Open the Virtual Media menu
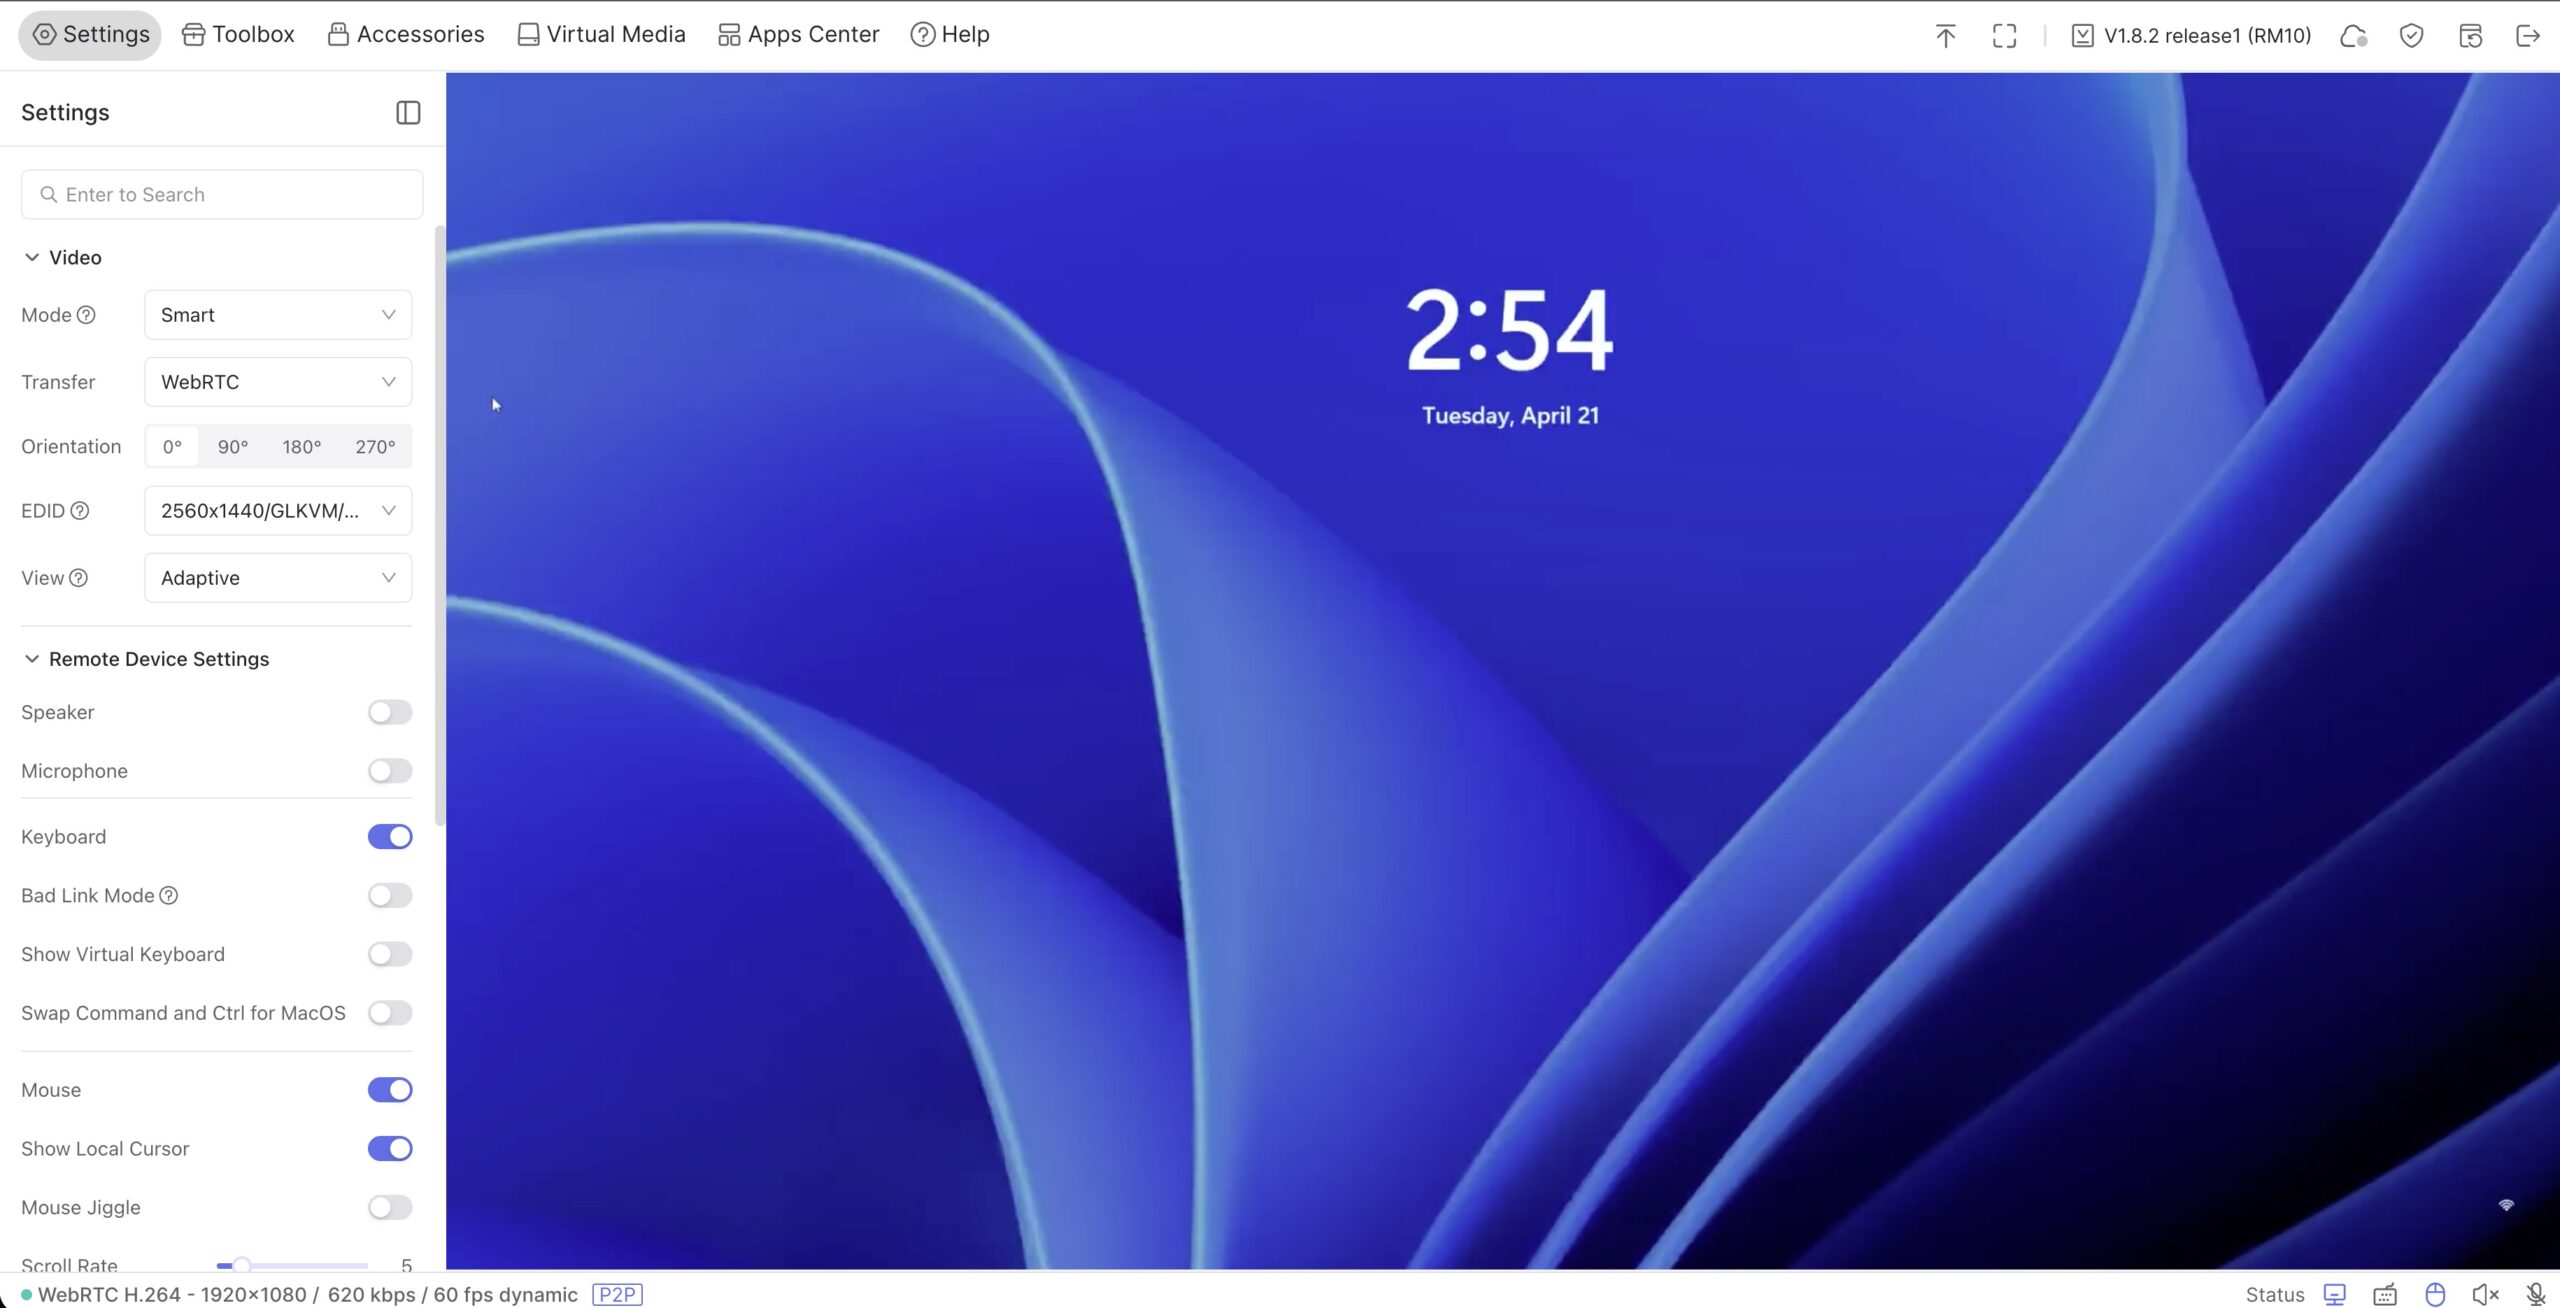2560x1308 pixels. pos(601,35)
